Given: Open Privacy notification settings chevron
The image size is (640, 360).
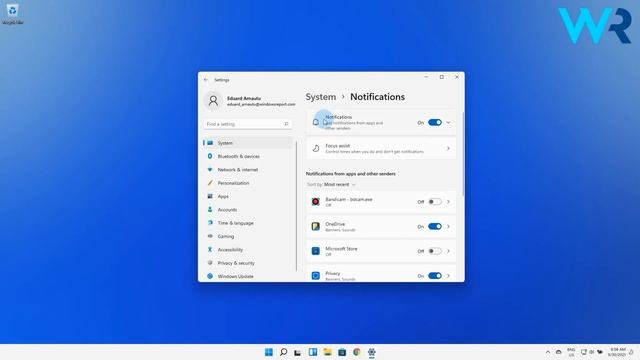Looking at the screenshot, I should click(x=448, y=276).
